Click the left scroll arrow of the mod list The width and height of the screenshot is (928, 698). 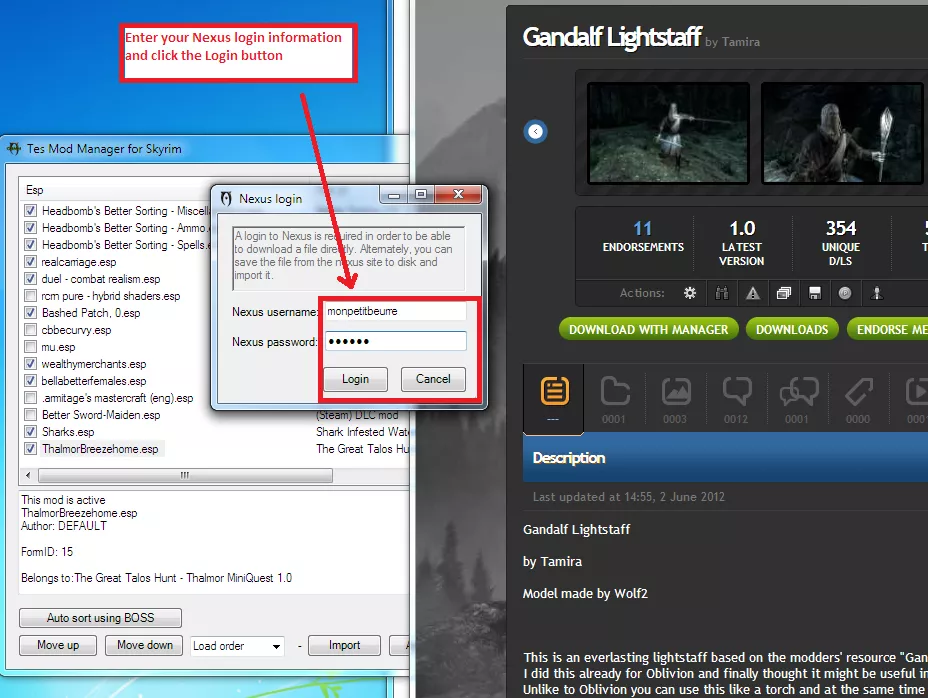click(28, 475)
